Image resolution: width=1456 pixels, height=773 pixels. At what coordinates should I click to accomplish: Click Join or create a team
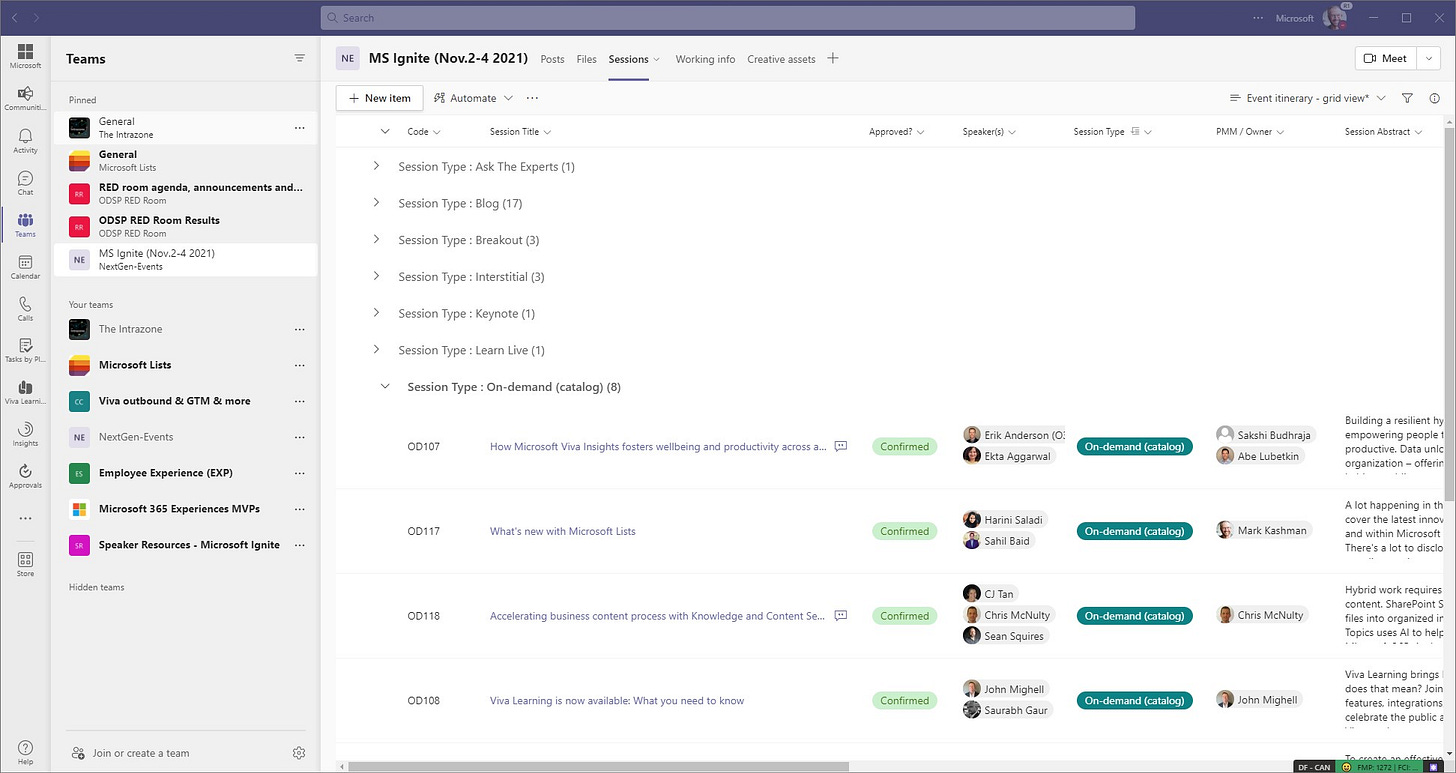click(x=140, y=753)
